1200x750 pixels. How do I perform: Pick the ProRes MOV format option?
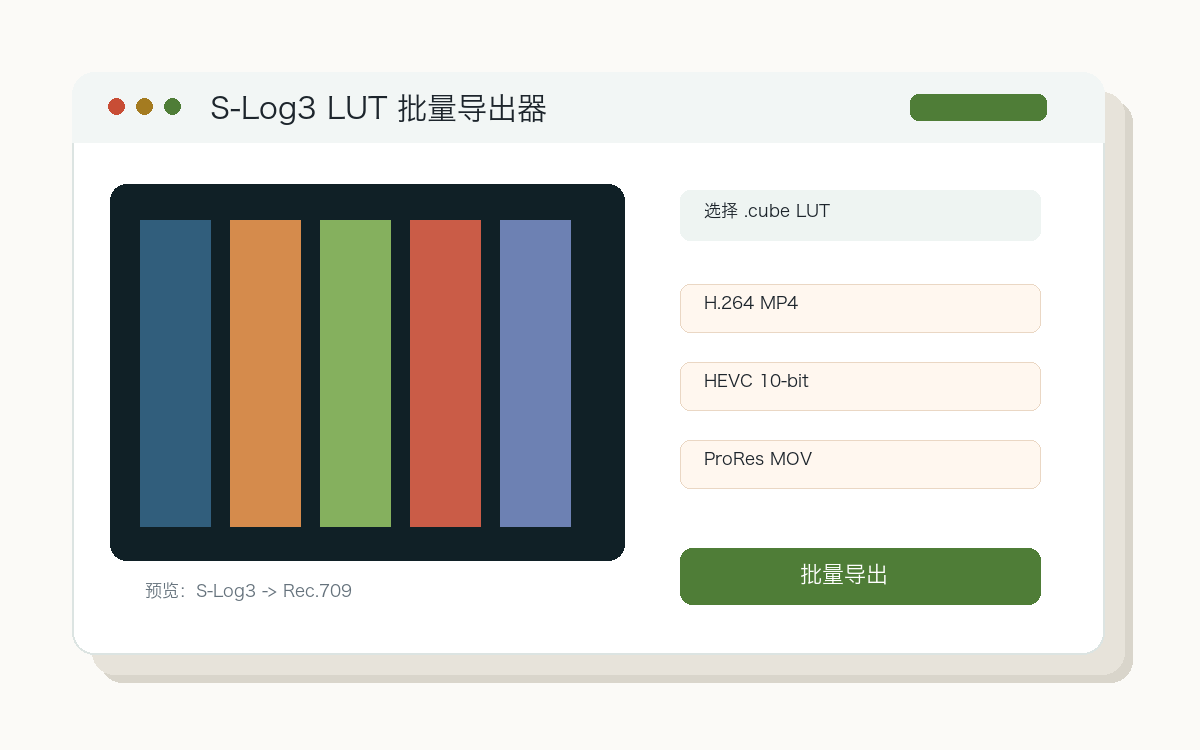(x=860, y=464)
